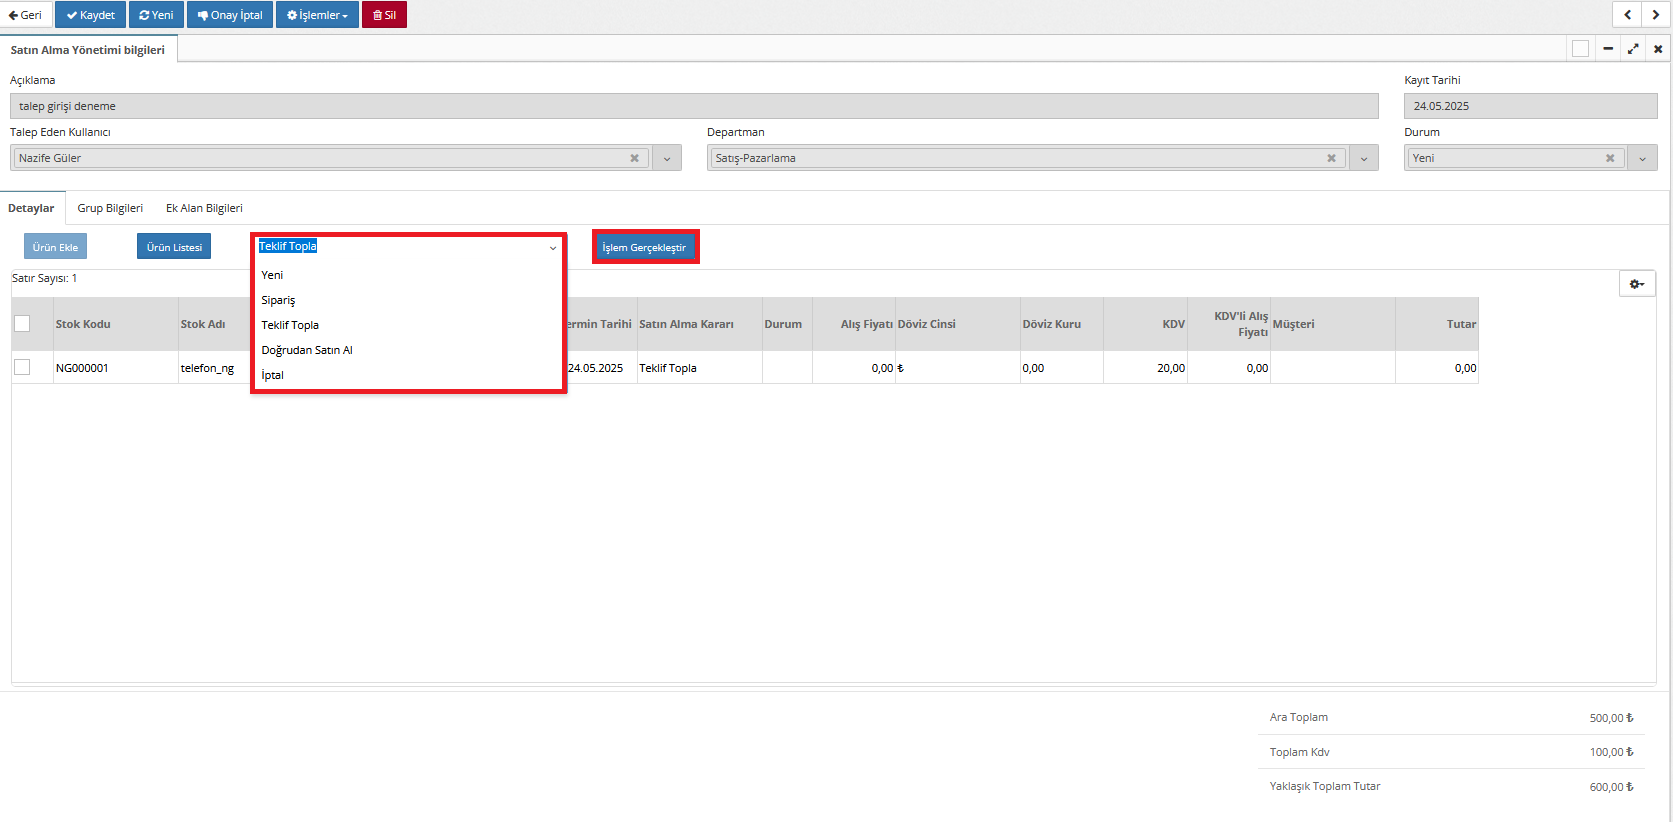
Task: Click the Geri back arrow button
Action: click(x=26, y=15)
